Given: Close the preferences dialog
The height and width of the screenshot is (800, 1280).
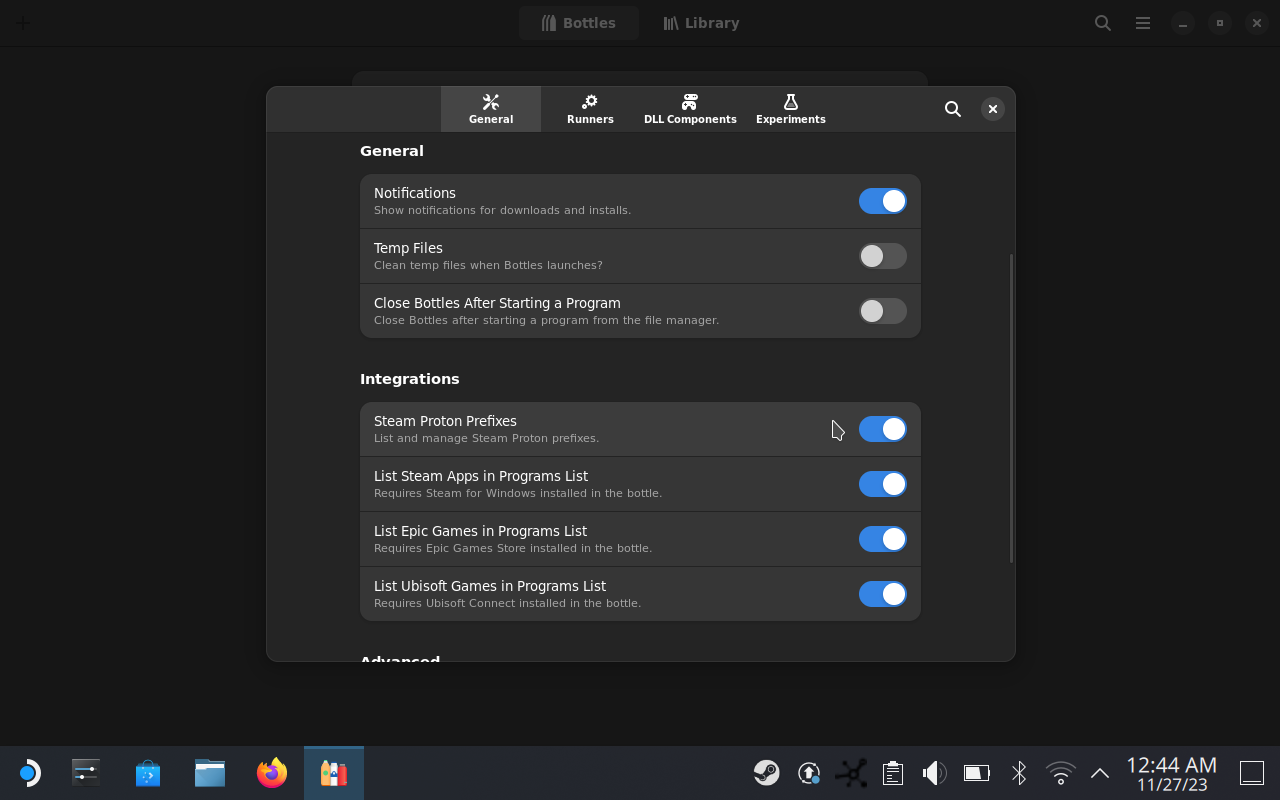Looking at the screenshot, I should (992, 109).
